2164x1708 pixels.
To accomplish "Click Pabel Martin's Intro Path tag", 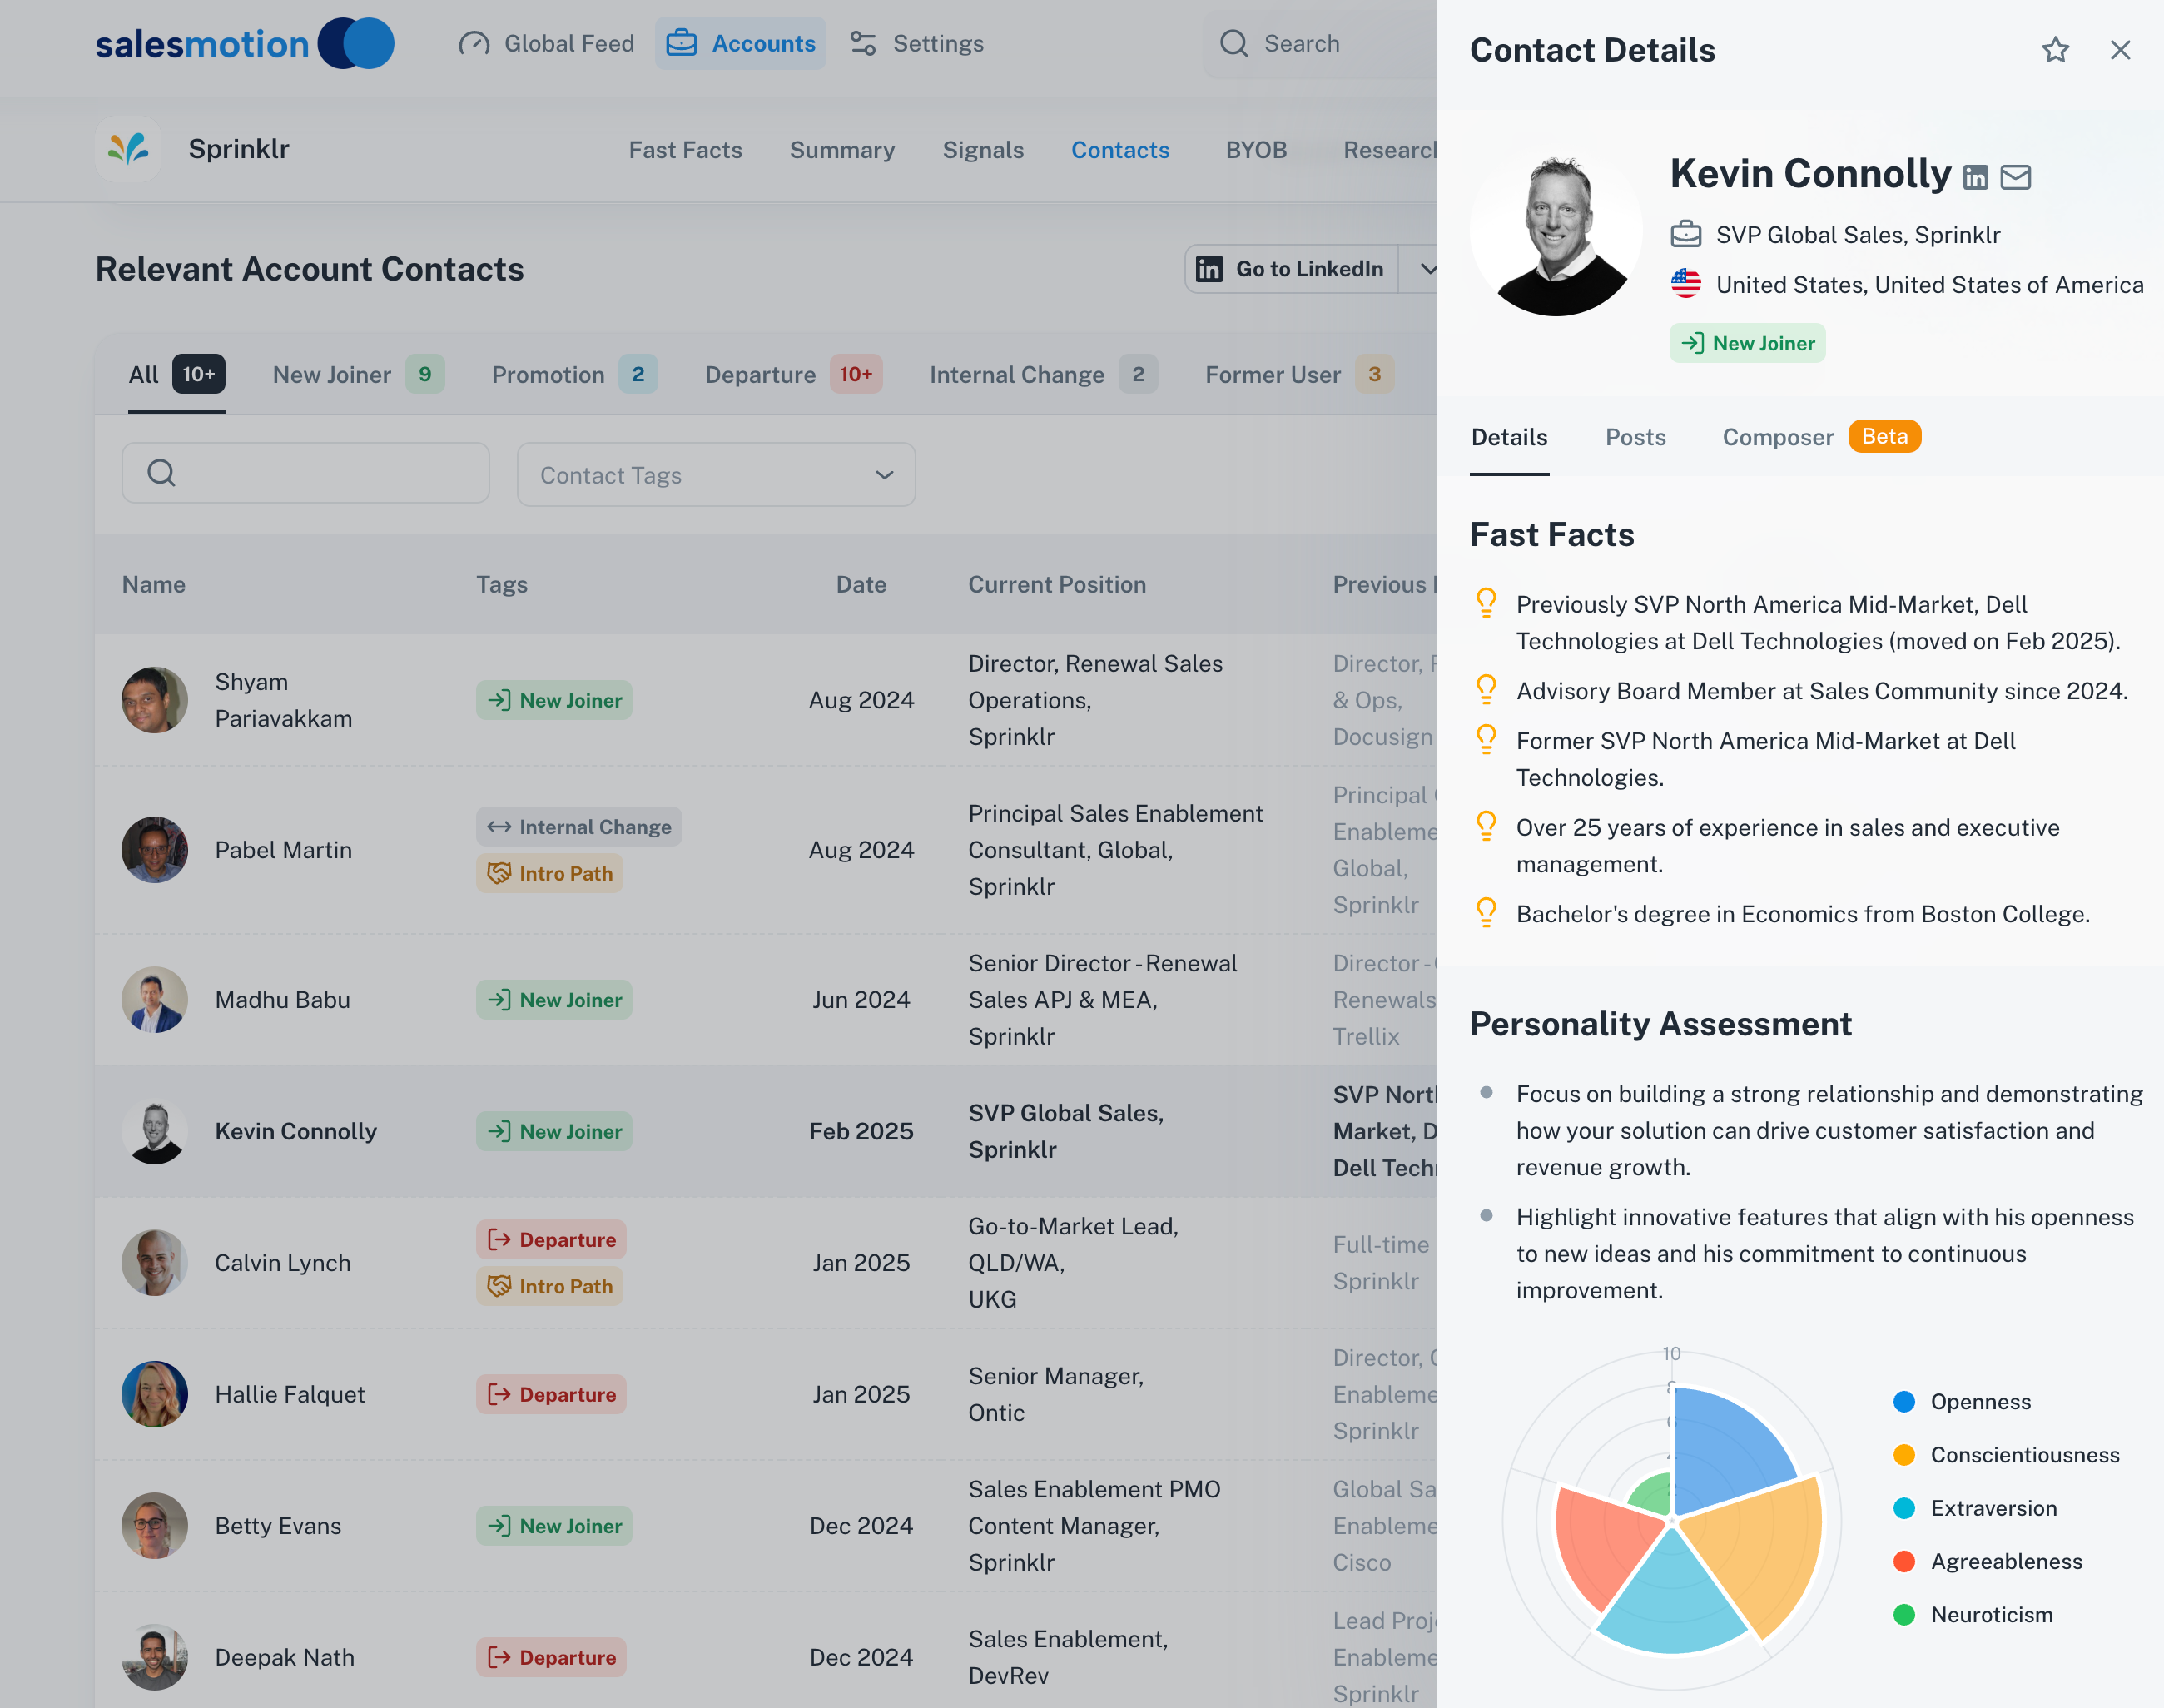I will [550, 873].
